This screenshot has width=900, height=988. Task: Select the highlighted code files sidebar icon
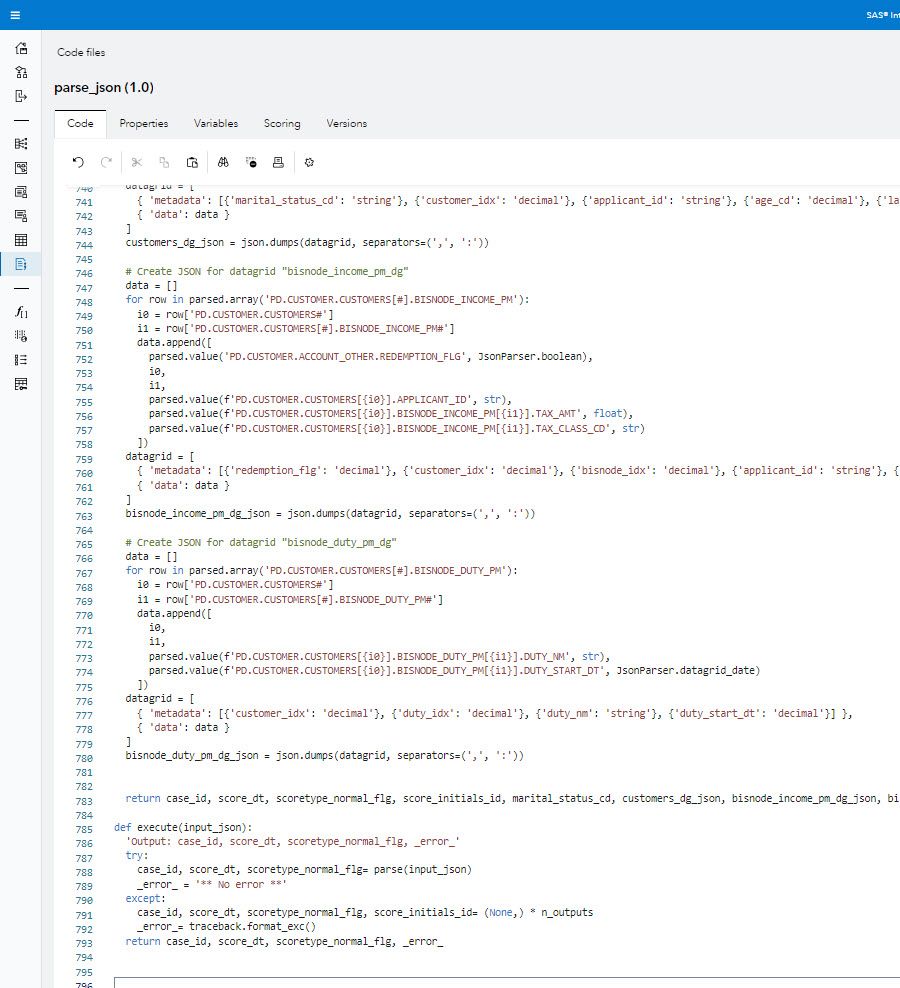point(21,264)
